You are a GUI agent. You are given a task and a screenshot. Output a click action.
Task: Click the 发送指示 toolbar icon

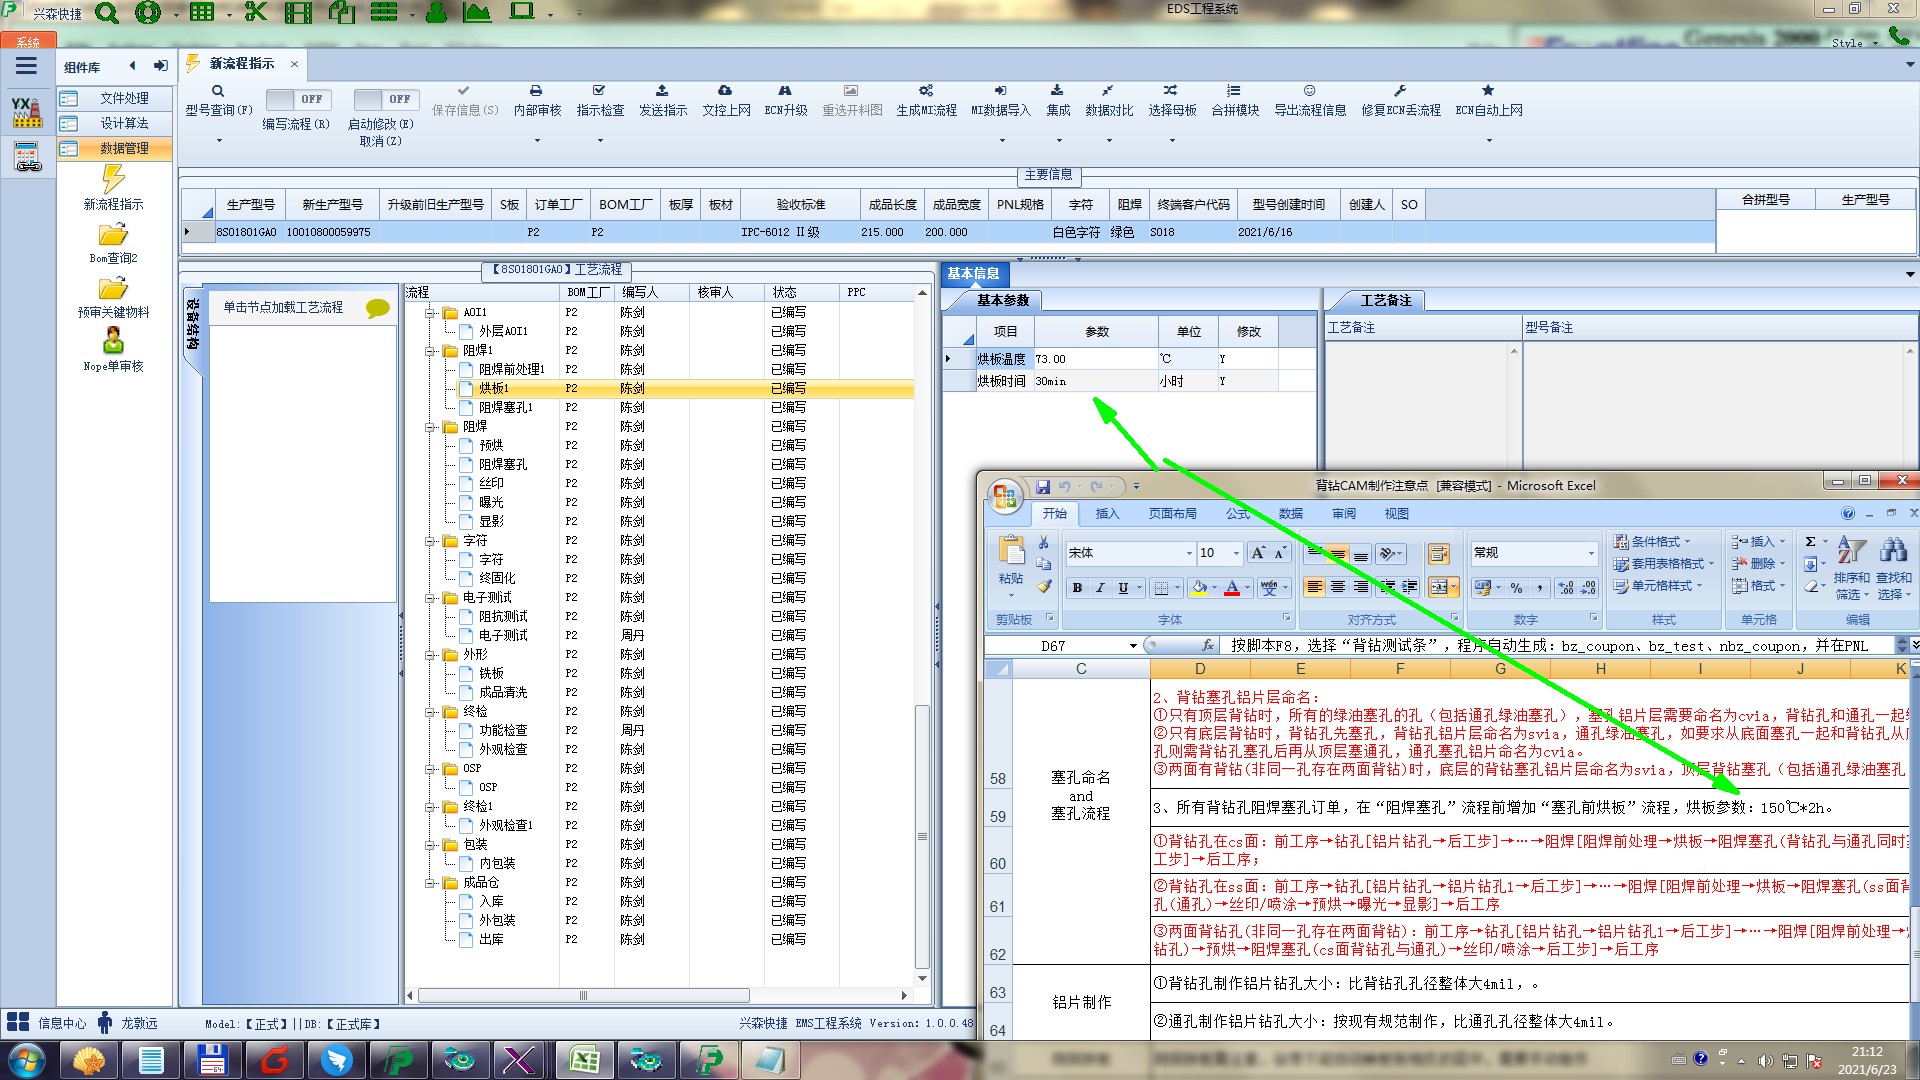pyautogui.click(x=662, y=91)
